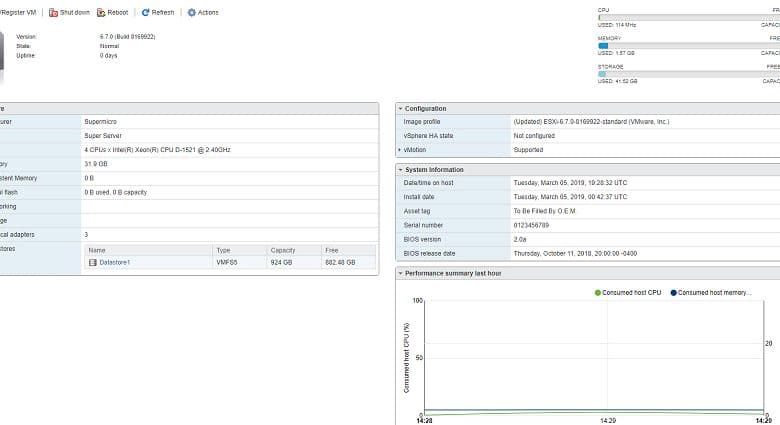This screenshot has height=425, width=780.
Task: Click the BIOS version label
Action: [422, 239]
